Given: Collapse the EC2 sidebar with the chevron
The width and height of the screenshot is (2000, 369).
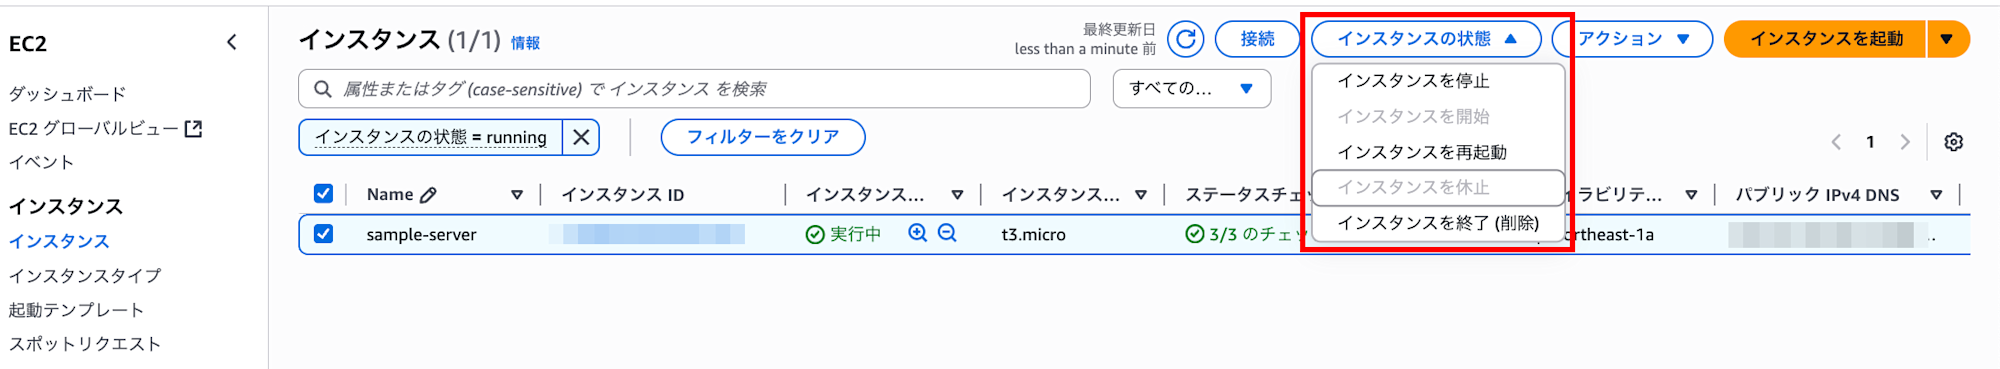Looking at the screenshot, I should (232, 42).
